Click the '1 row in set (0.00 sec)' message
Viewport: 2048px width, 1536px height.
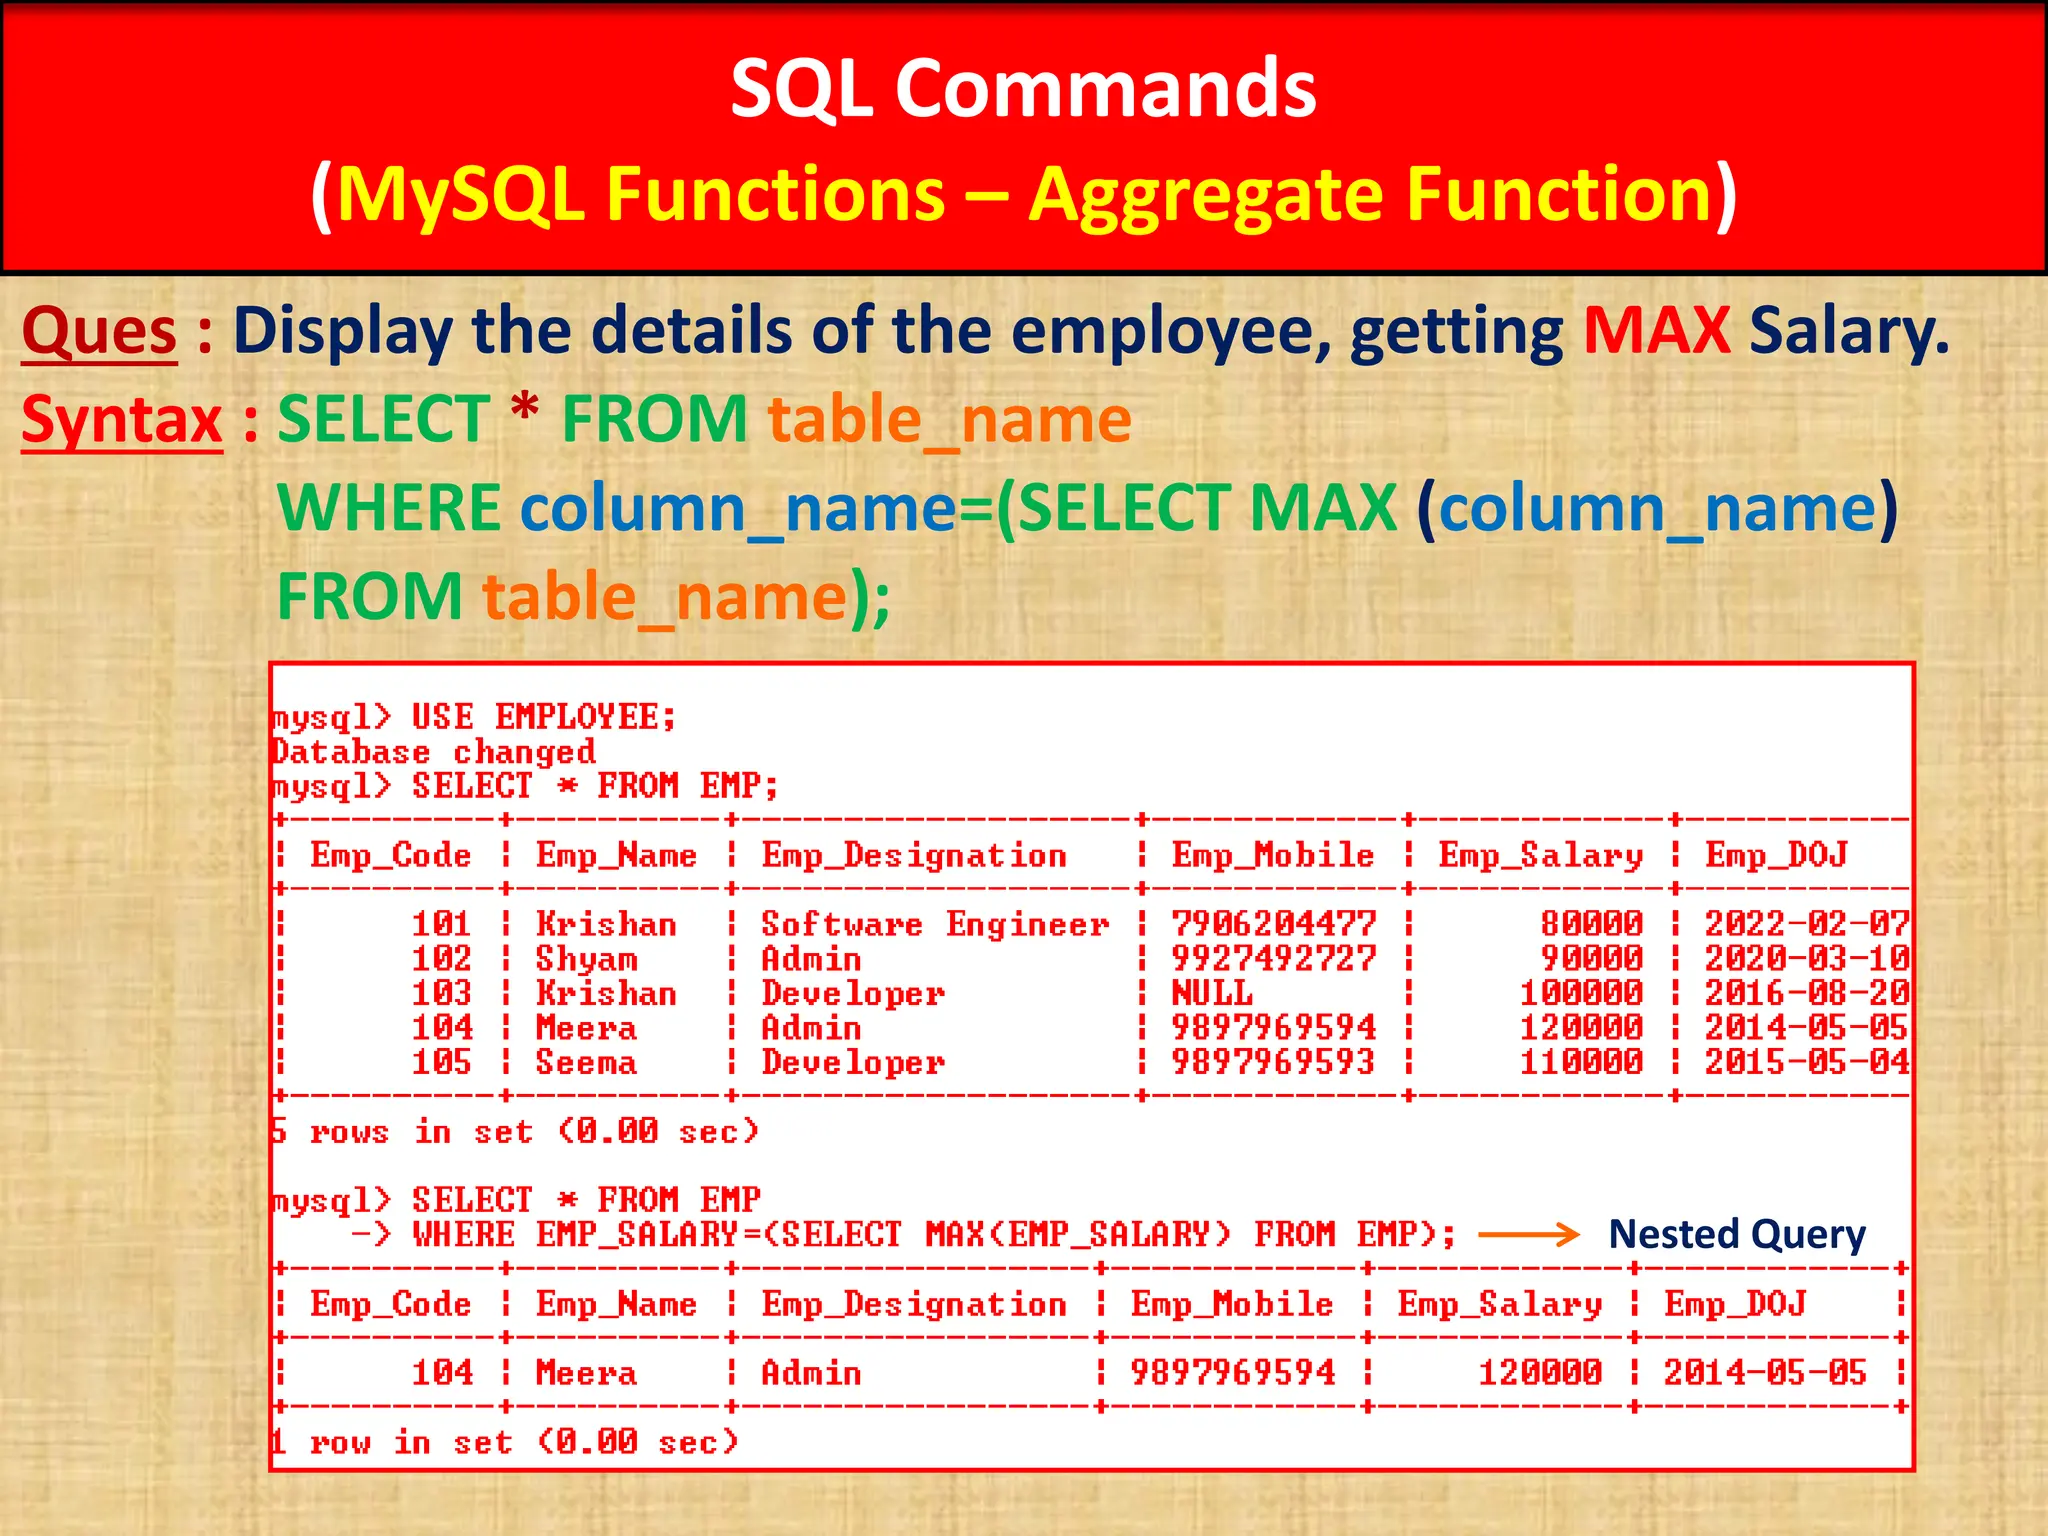[x=505, y=1441]
